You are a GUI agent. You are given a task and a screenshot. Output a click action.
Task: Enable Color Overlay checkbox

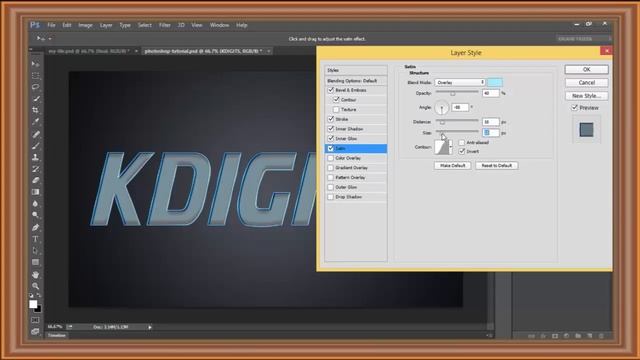[x=331, y=158]
